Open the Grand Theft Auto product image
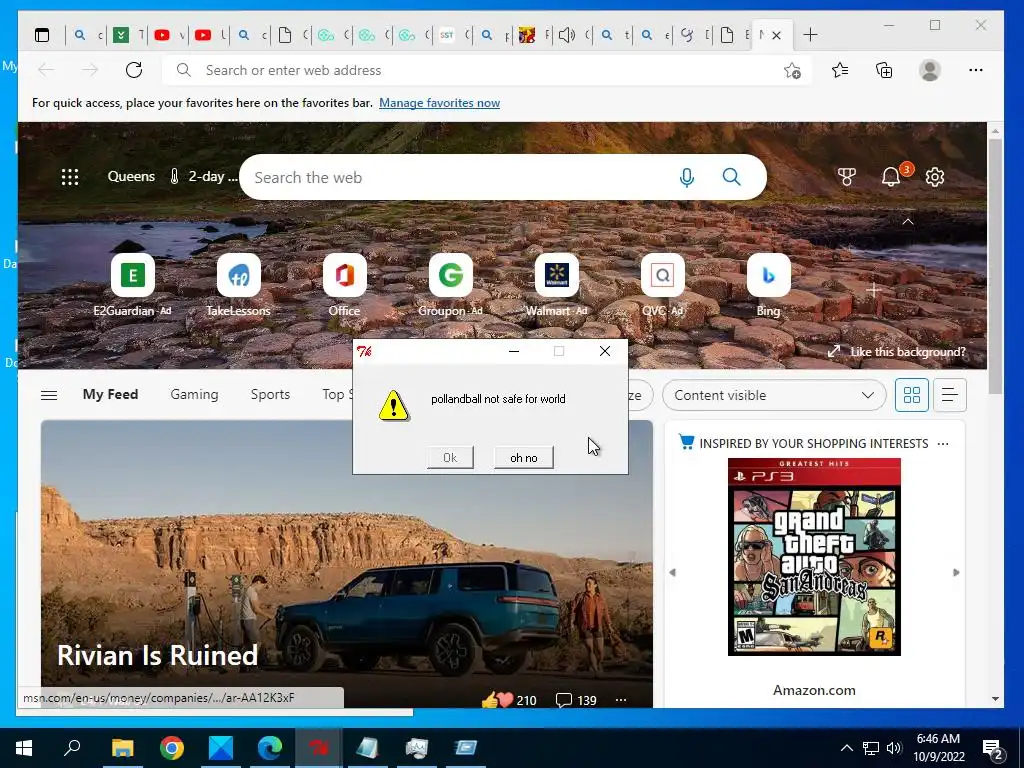Screen dimensions: 1024x768 [814, 557]
